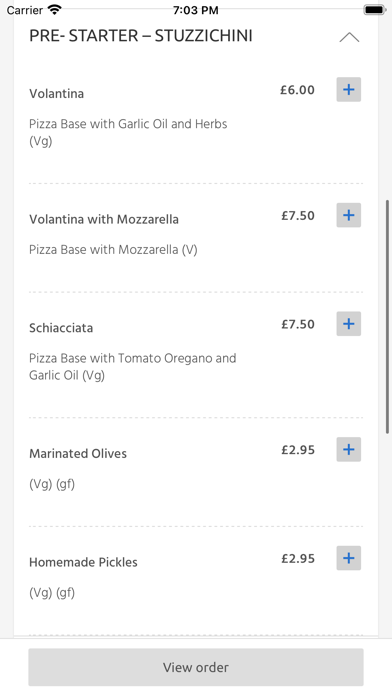Tap the Tomato Oregano and Garlic Oil description
392x696 pixels.
pyautogui.click(x=133, y=367)
